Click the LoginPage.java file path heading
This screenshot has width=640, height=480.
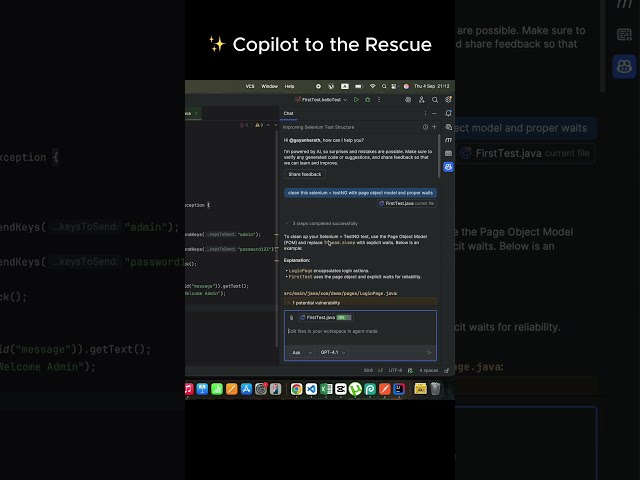tap(340, 293)
